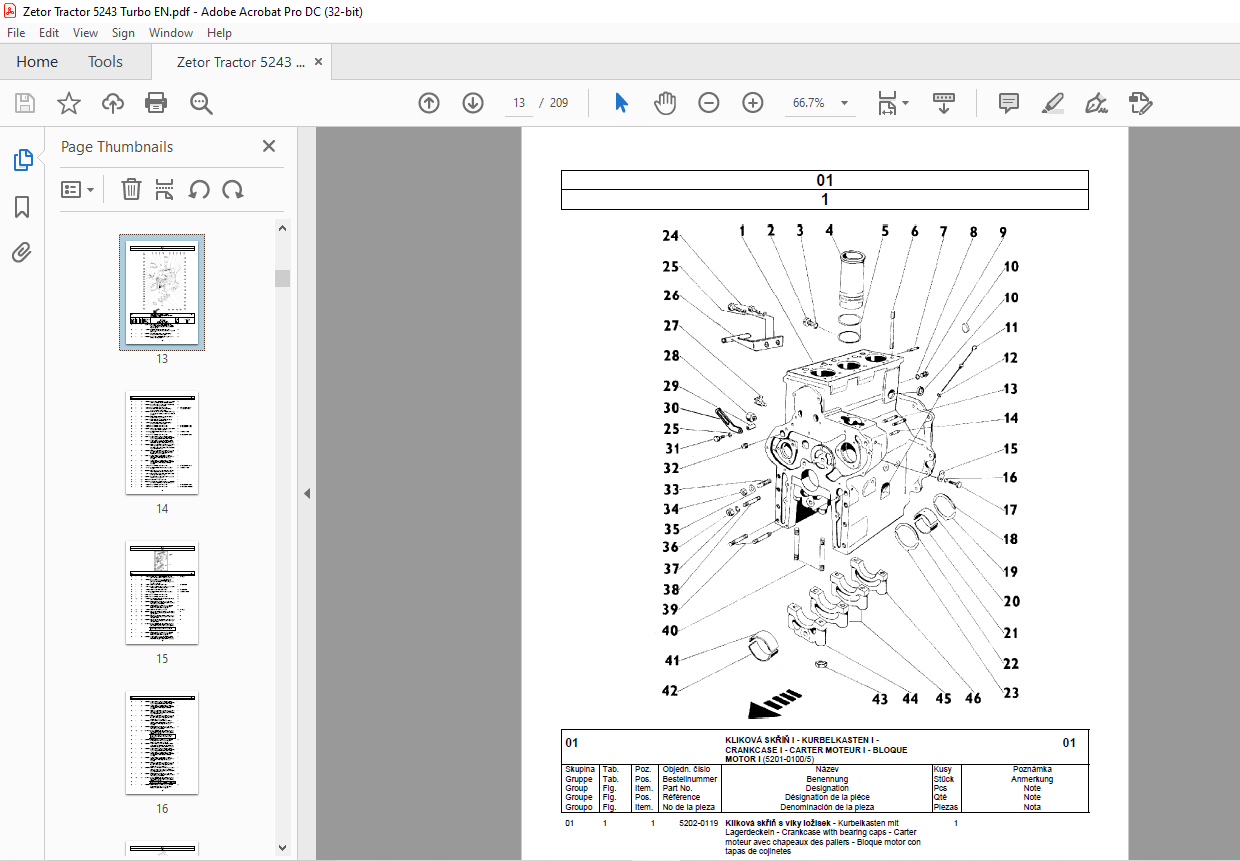Open the page fit options dropdown arrow
This screenshot has height=861, width=1240.
click(x=906, y=103)
